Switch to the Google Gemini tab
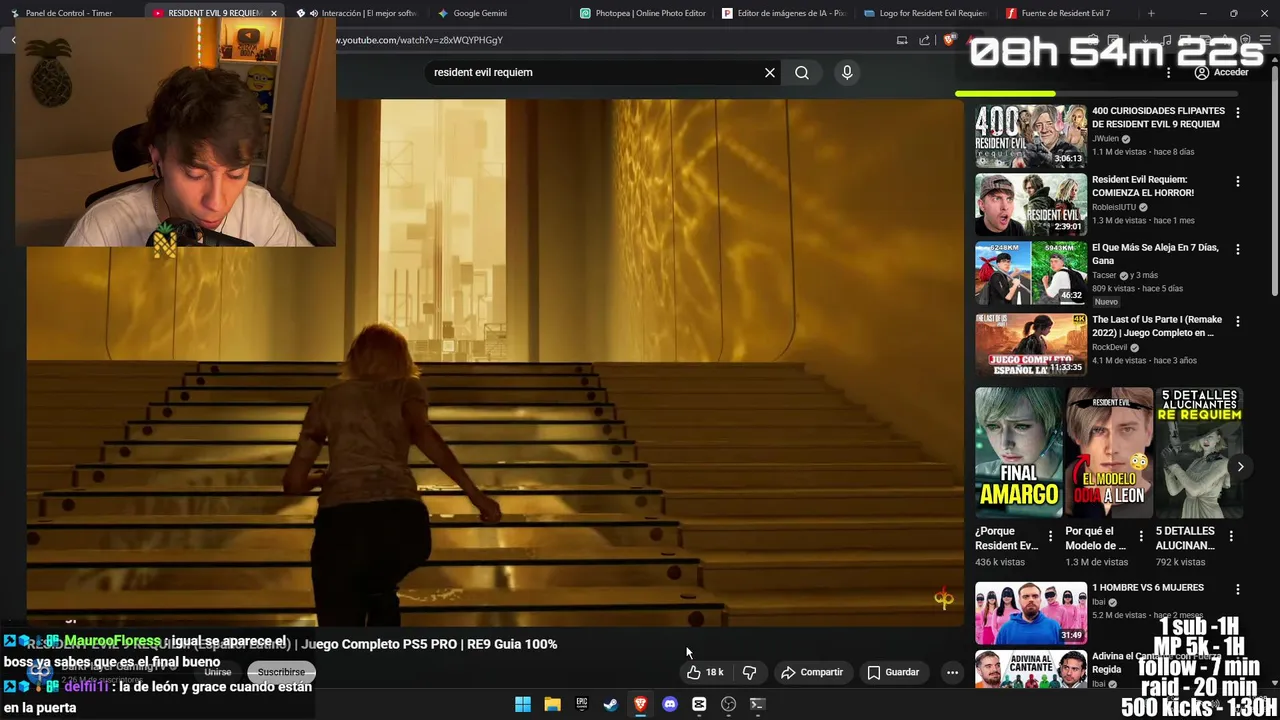1280x720 pixels. coord(480,13)
